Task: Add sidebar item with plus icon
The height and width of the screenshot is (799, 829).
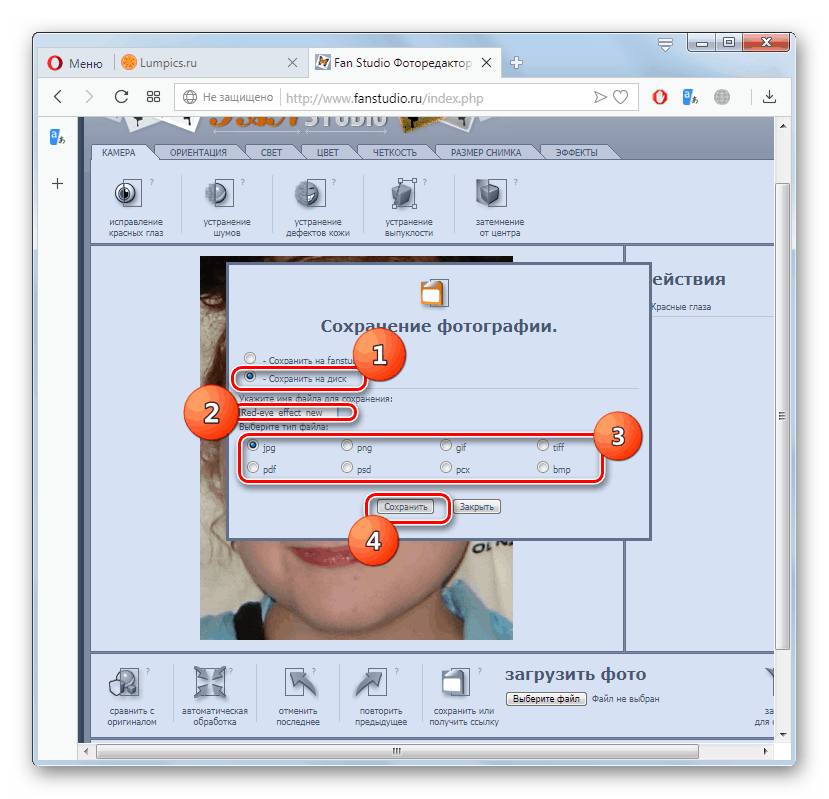Action: pos(57,183)
